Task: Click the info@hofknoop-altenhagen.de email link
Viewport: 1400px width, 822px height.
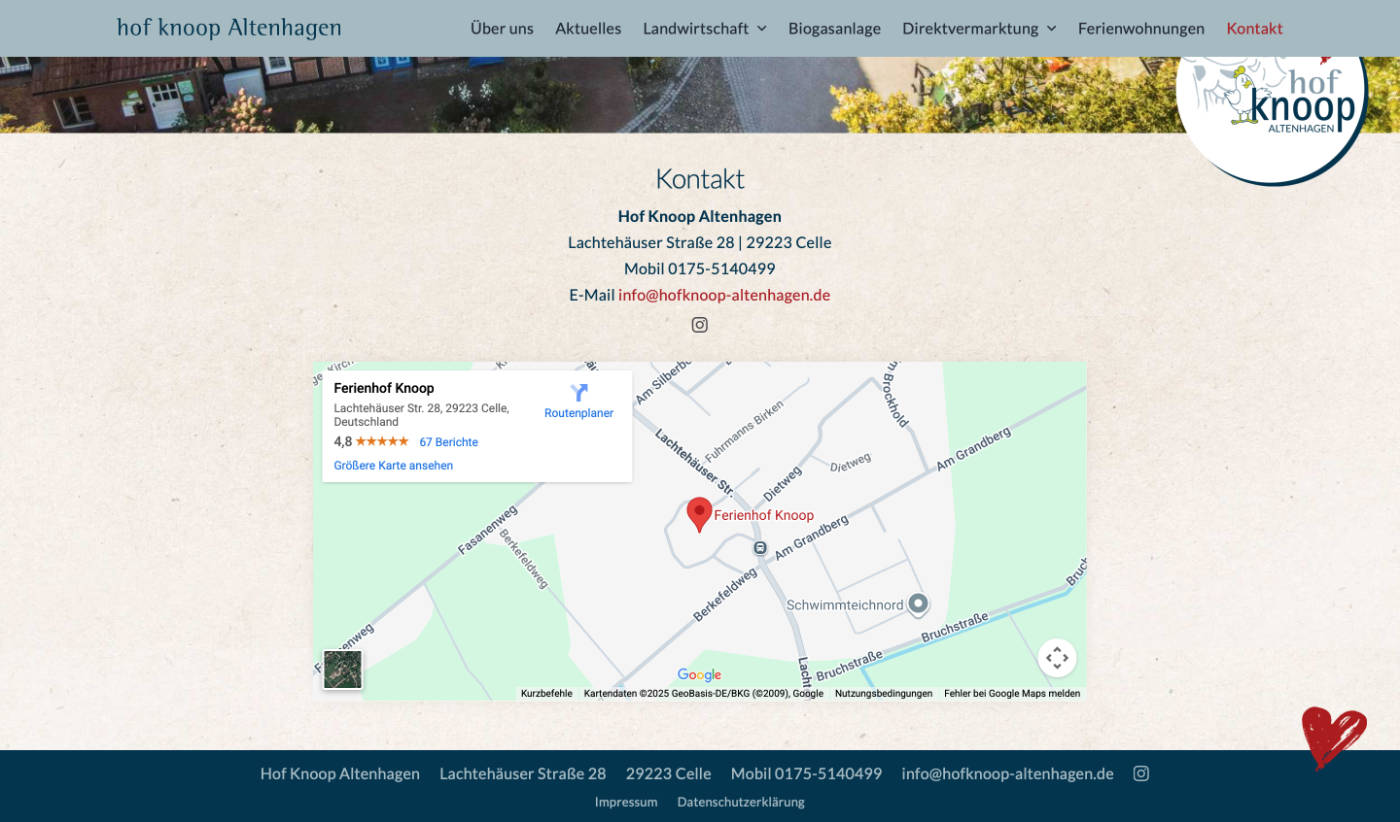Action: 724,295
